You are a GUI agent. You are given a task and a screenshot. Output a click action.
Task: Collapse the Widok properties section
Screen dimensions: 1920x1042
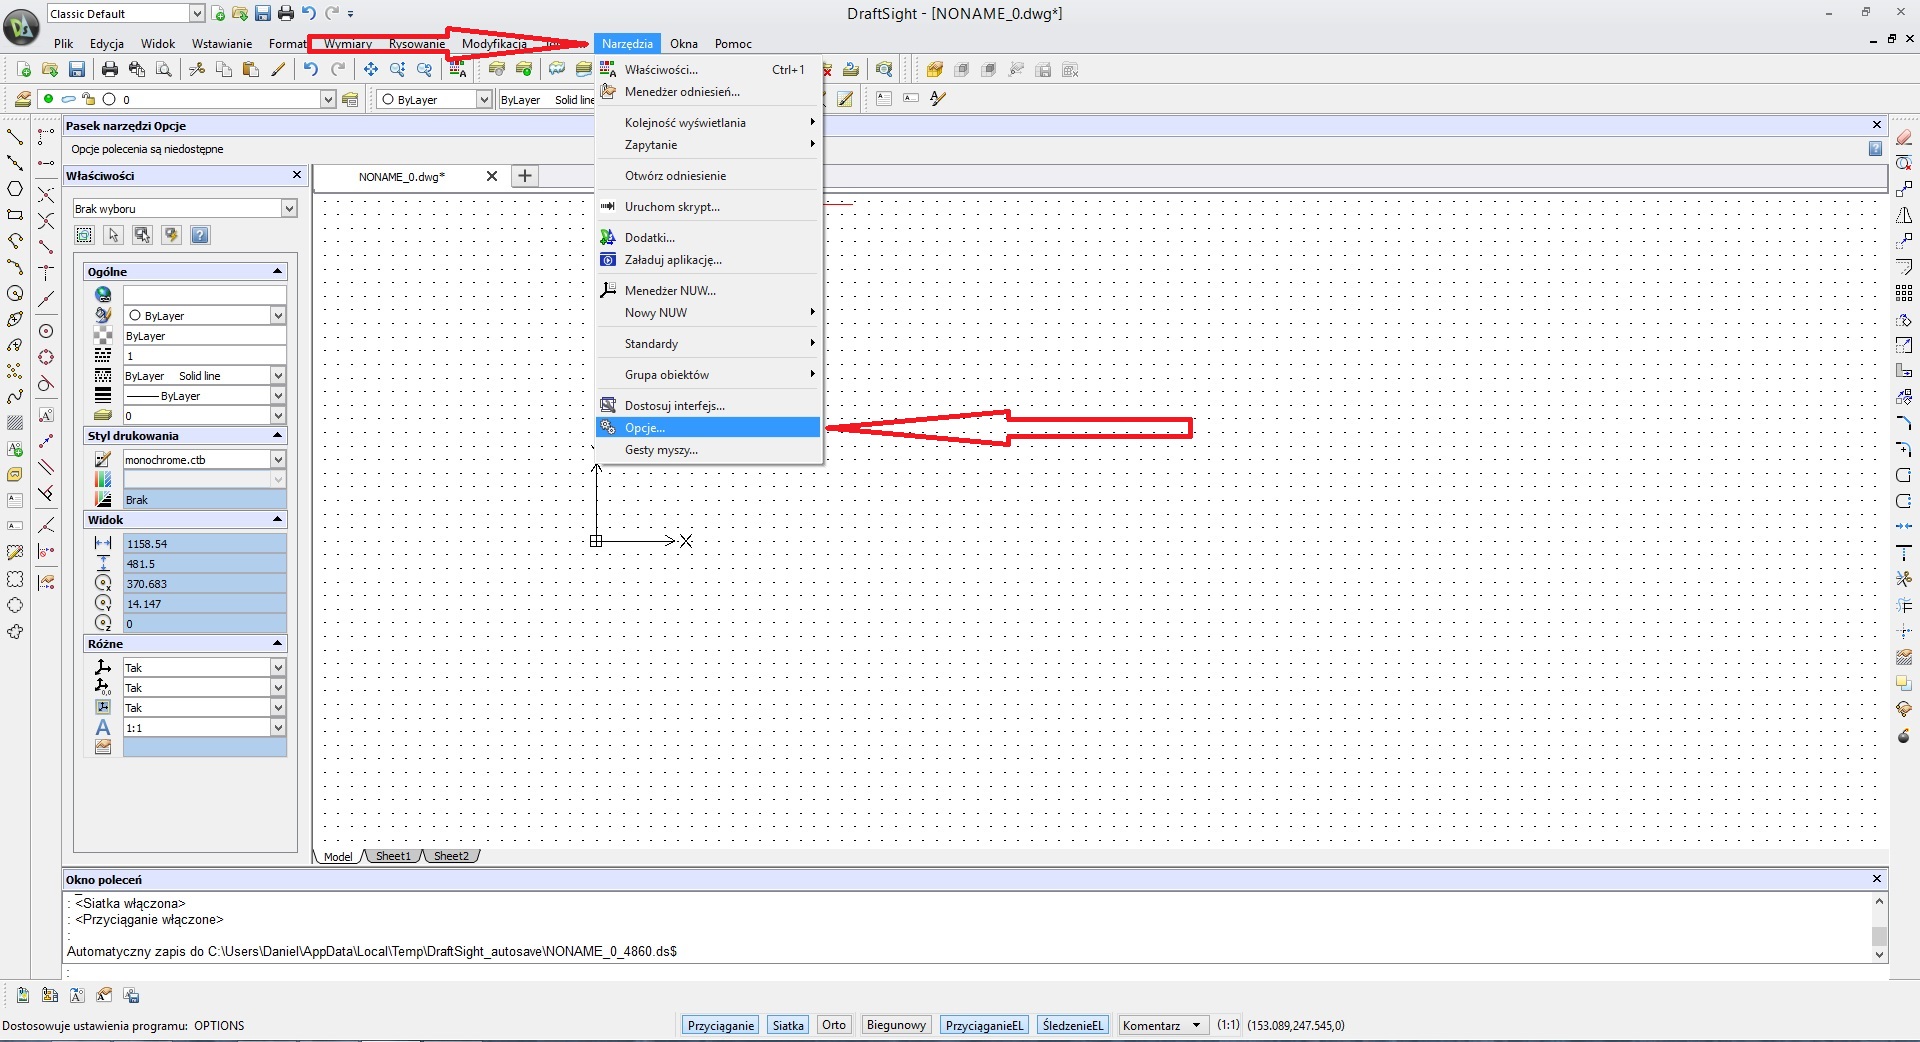278,519
